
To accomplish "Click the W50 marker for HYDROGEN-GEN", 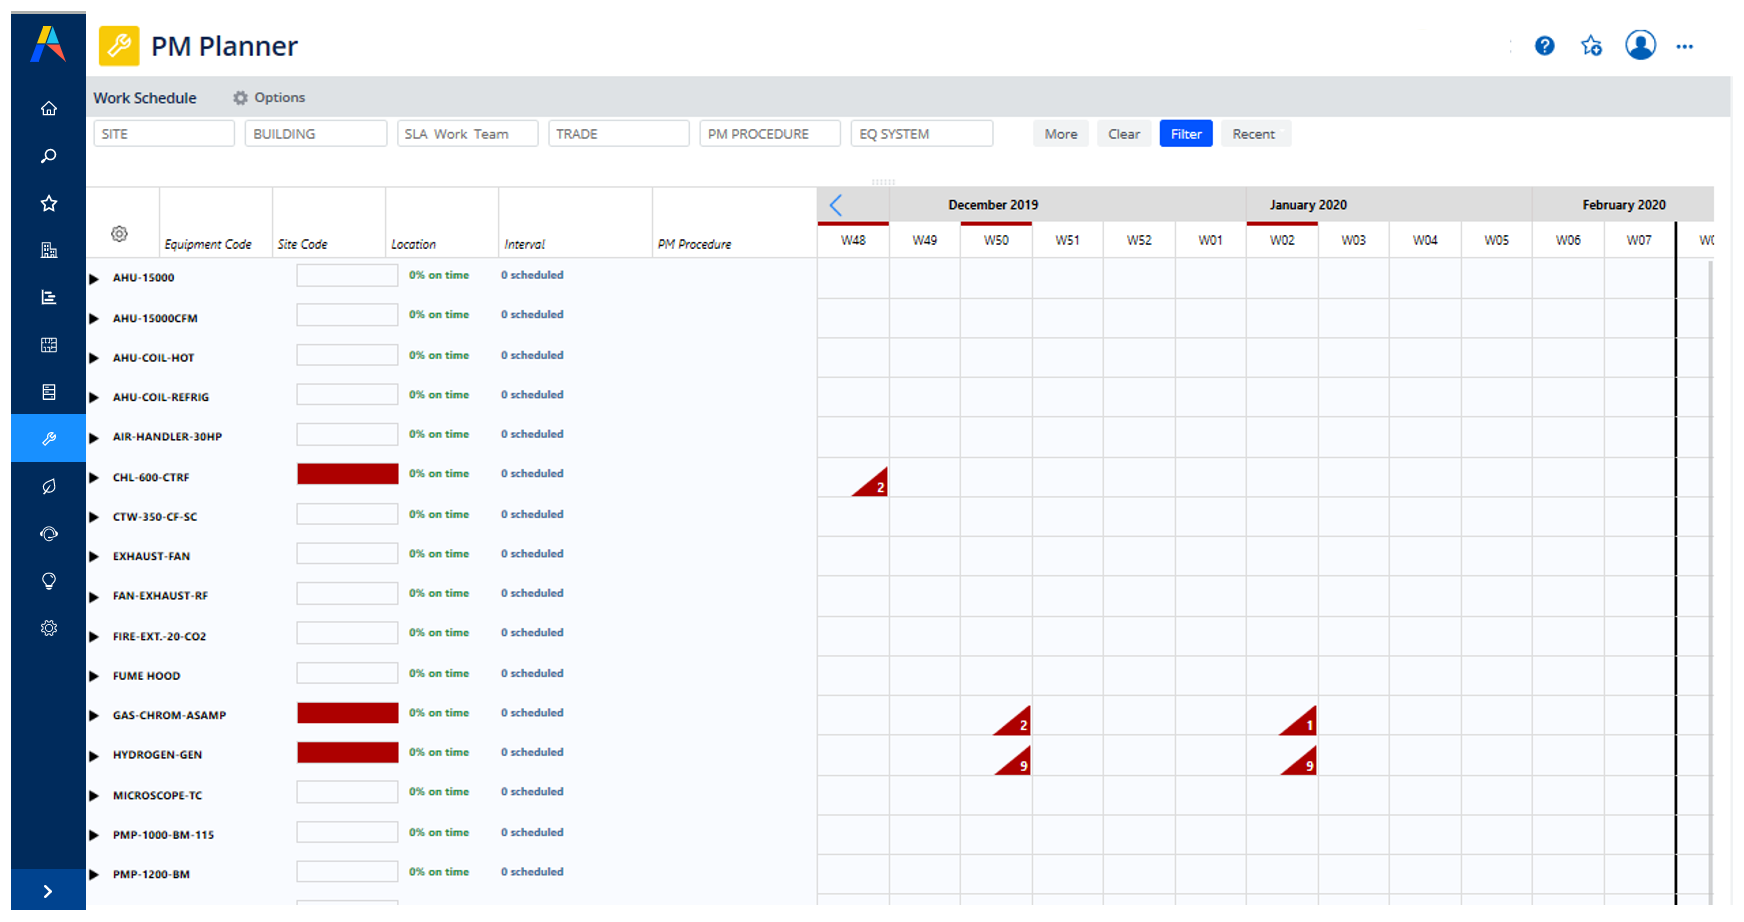I will 1015,763.
